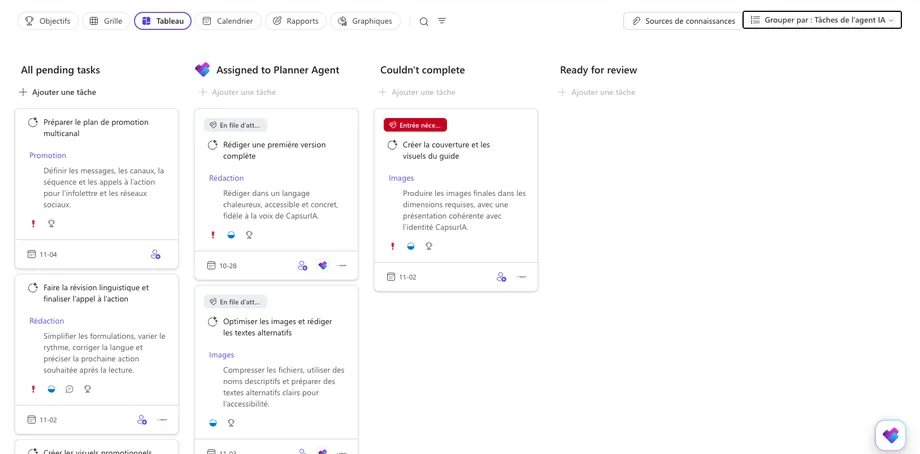Open the Préparer le plan de promotion multicanal title
This screenshot has height=454, width=920.
point(96,128)
